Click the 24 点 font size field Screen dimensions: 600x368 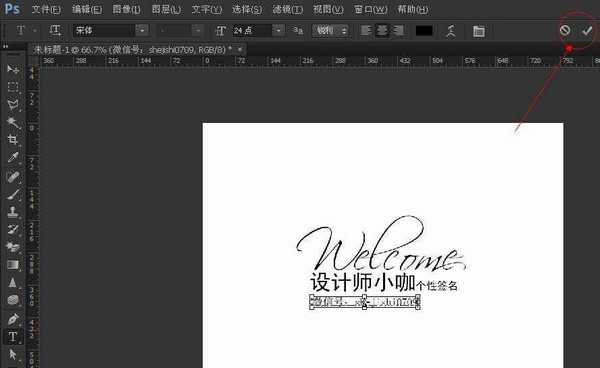pos(253,30)
